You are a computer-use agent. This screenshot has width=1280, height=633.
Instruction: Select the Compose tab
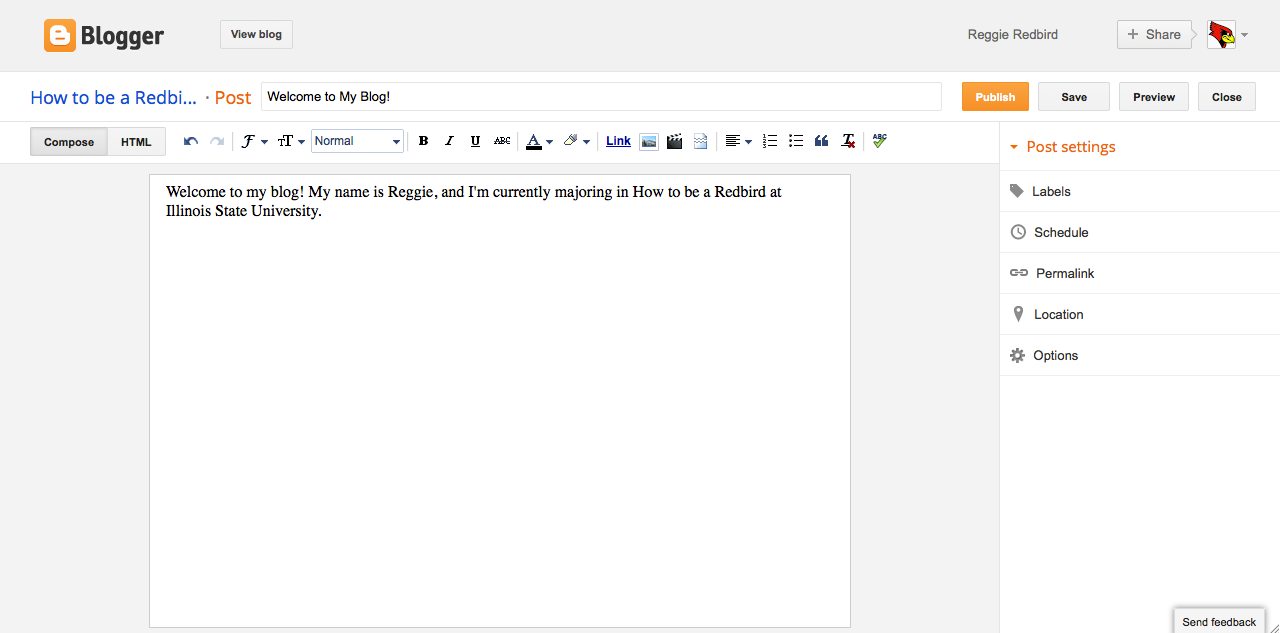pos(68,141)
